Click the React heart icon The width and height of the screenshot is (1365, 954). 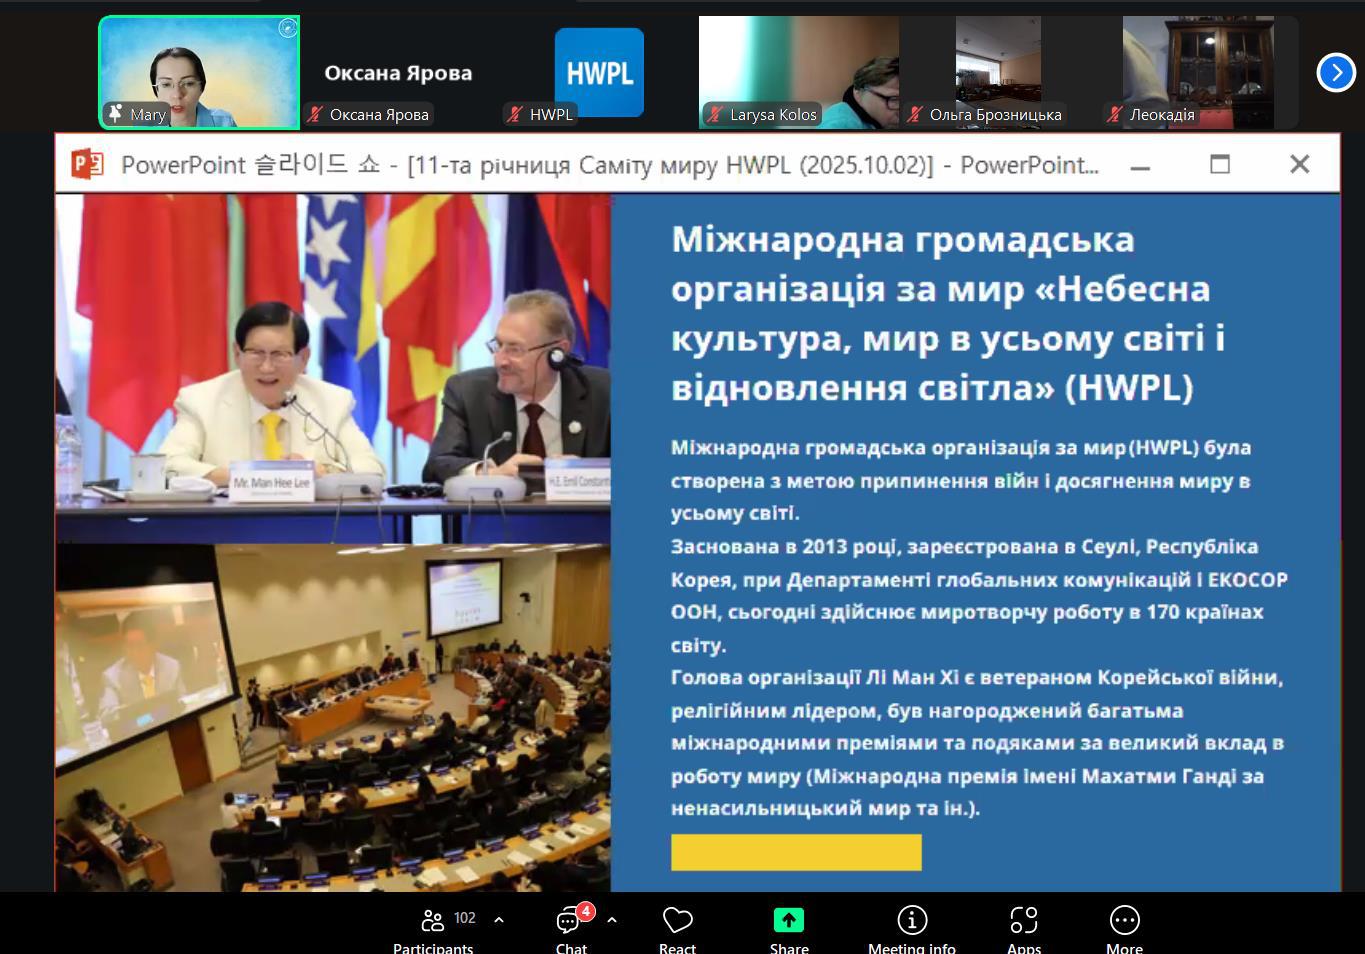pyautogui.click(x=677, y=920)
